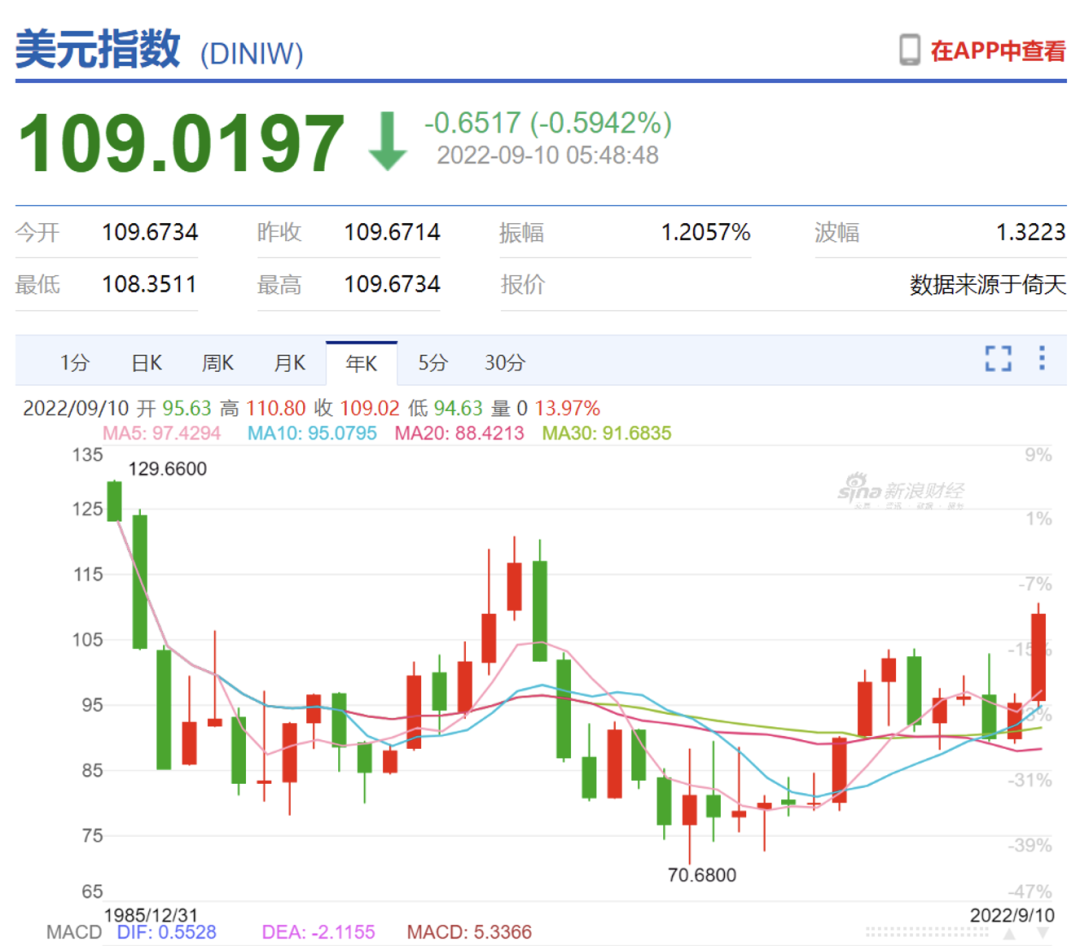1080x946 pixels.
Task: Click the fullscreen expand icon above the chart
Action: pos(997,358)
